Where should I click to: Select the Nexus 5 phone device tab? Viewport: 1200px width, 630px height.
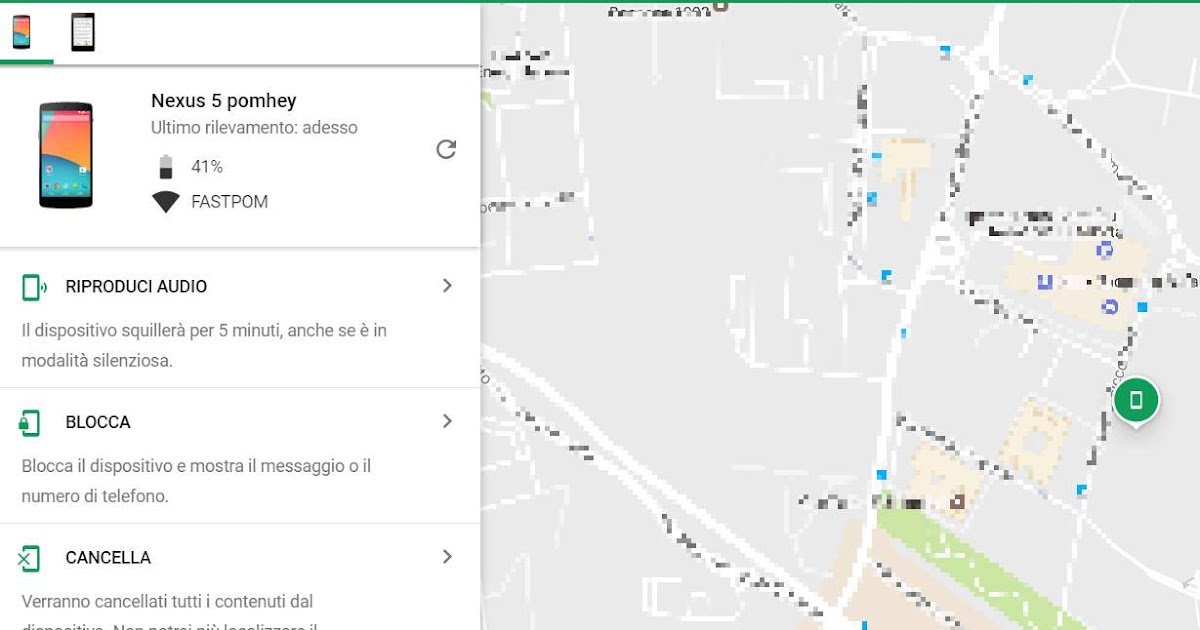22,33
